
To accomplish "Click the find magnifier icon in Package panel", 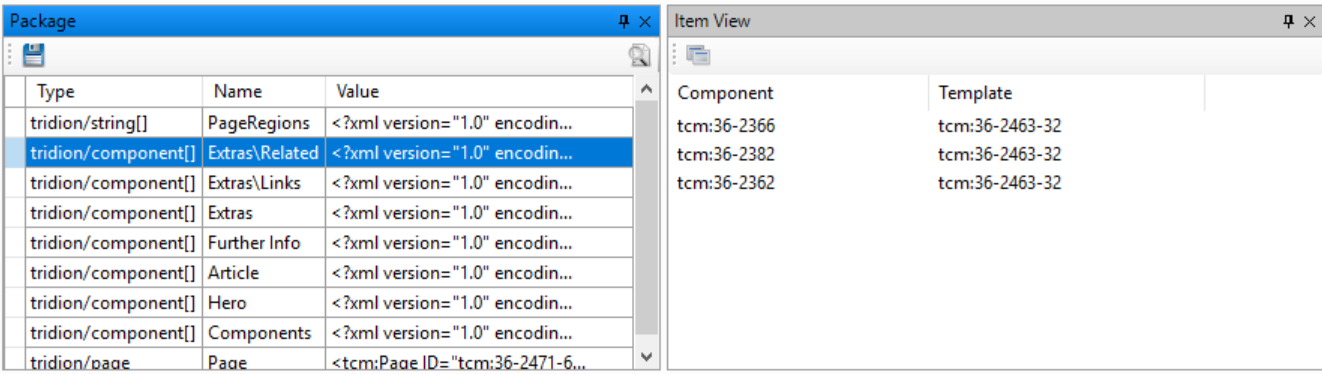I will (x=639, y=56).
